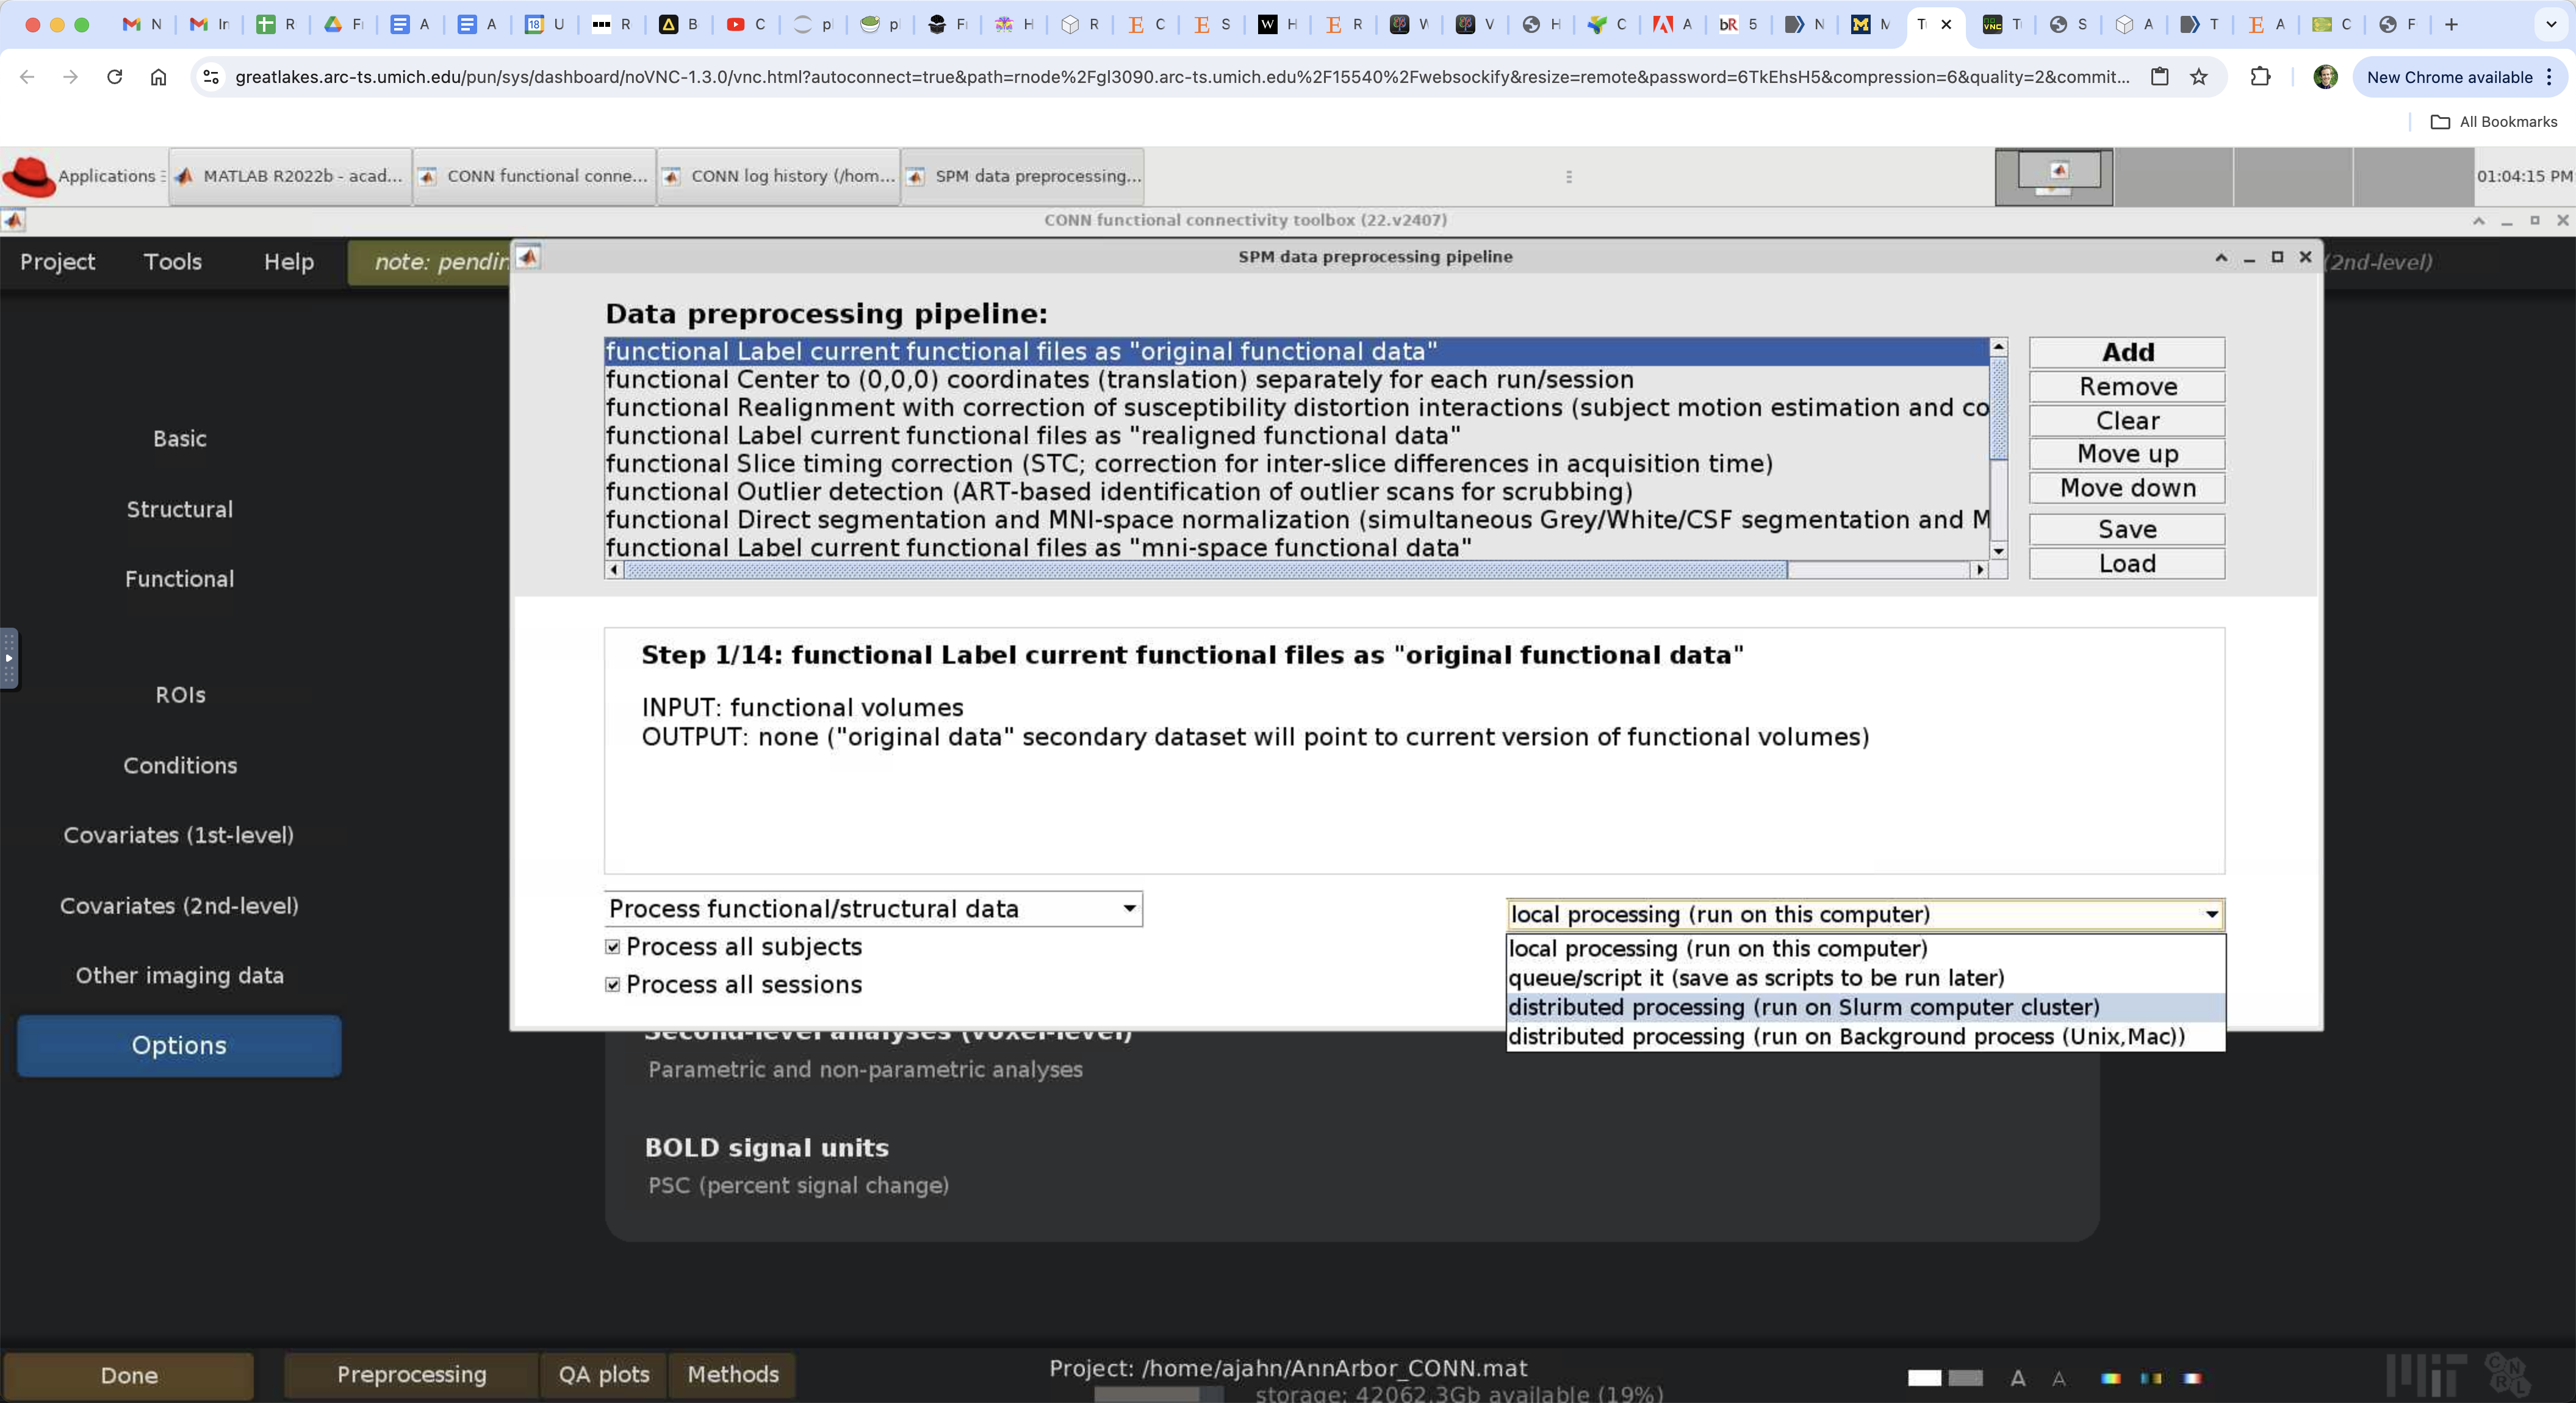
Task: Open a new browser tab
Action: [x=2451, y=24]
